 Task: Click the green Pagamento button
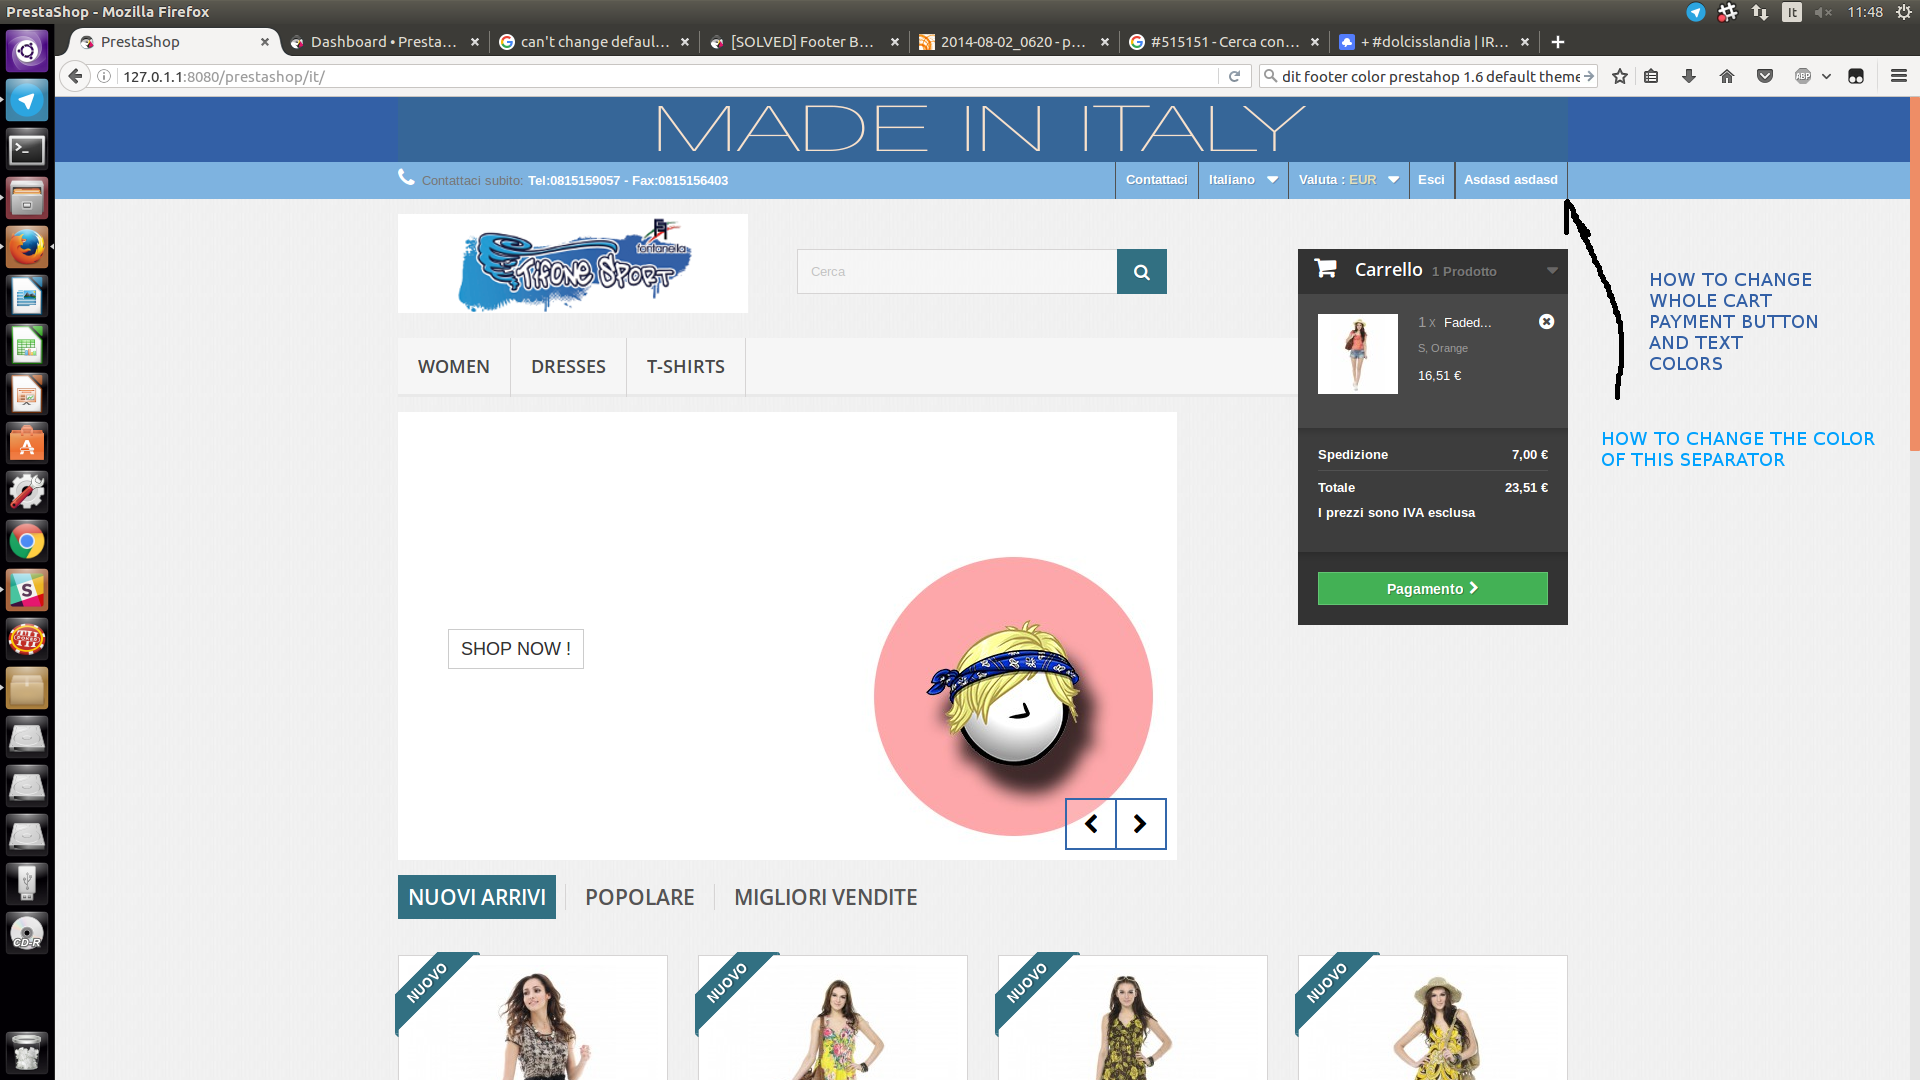[x=1432, y=589]
